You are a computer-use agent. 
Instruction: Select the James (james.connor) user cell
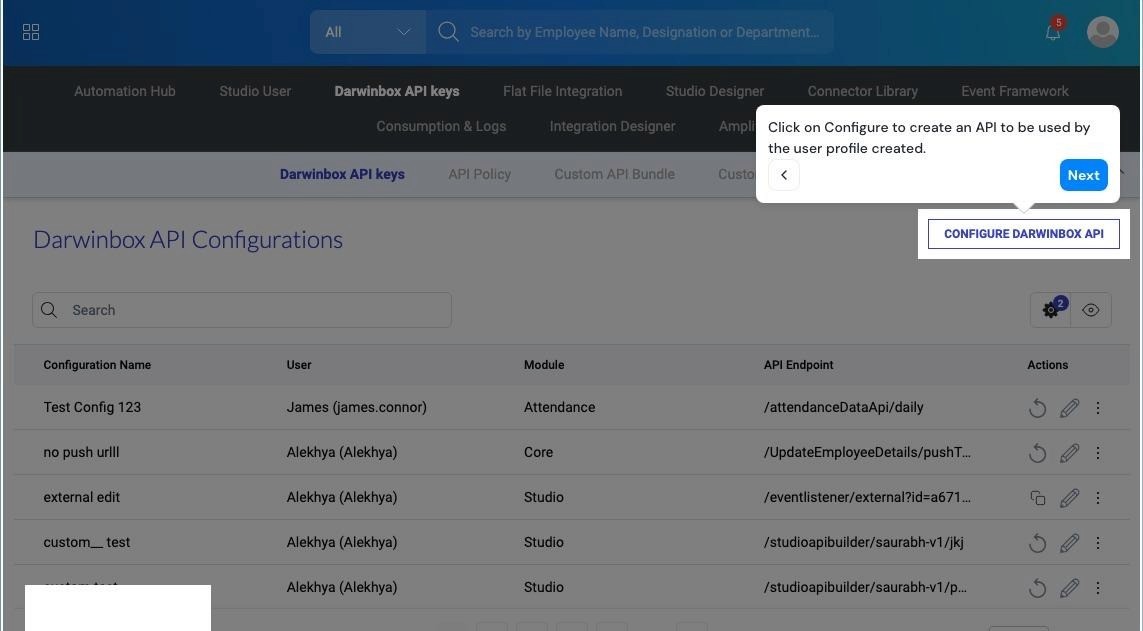(356, 407)
